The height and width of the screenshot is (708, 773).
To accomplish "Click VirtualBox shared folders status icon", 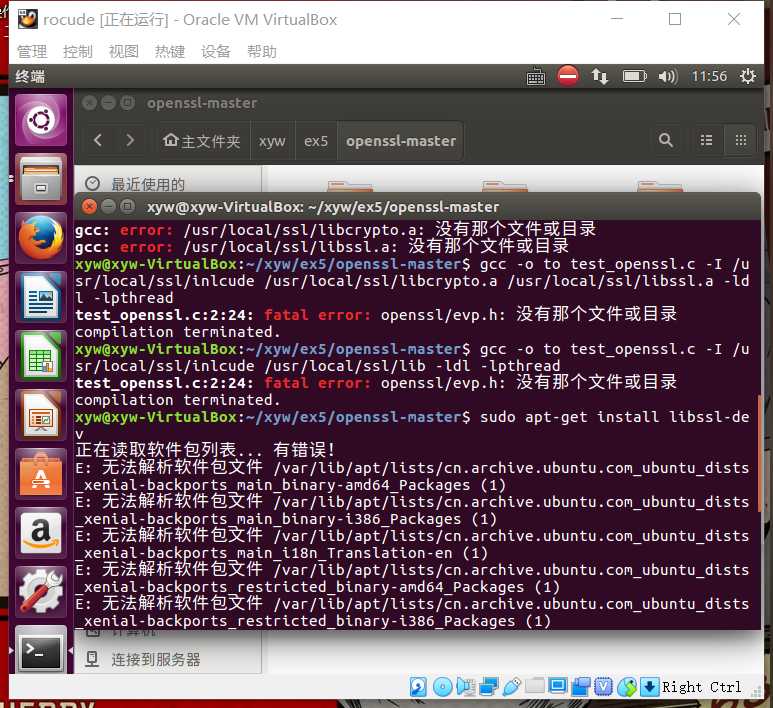I will [534, 686].
